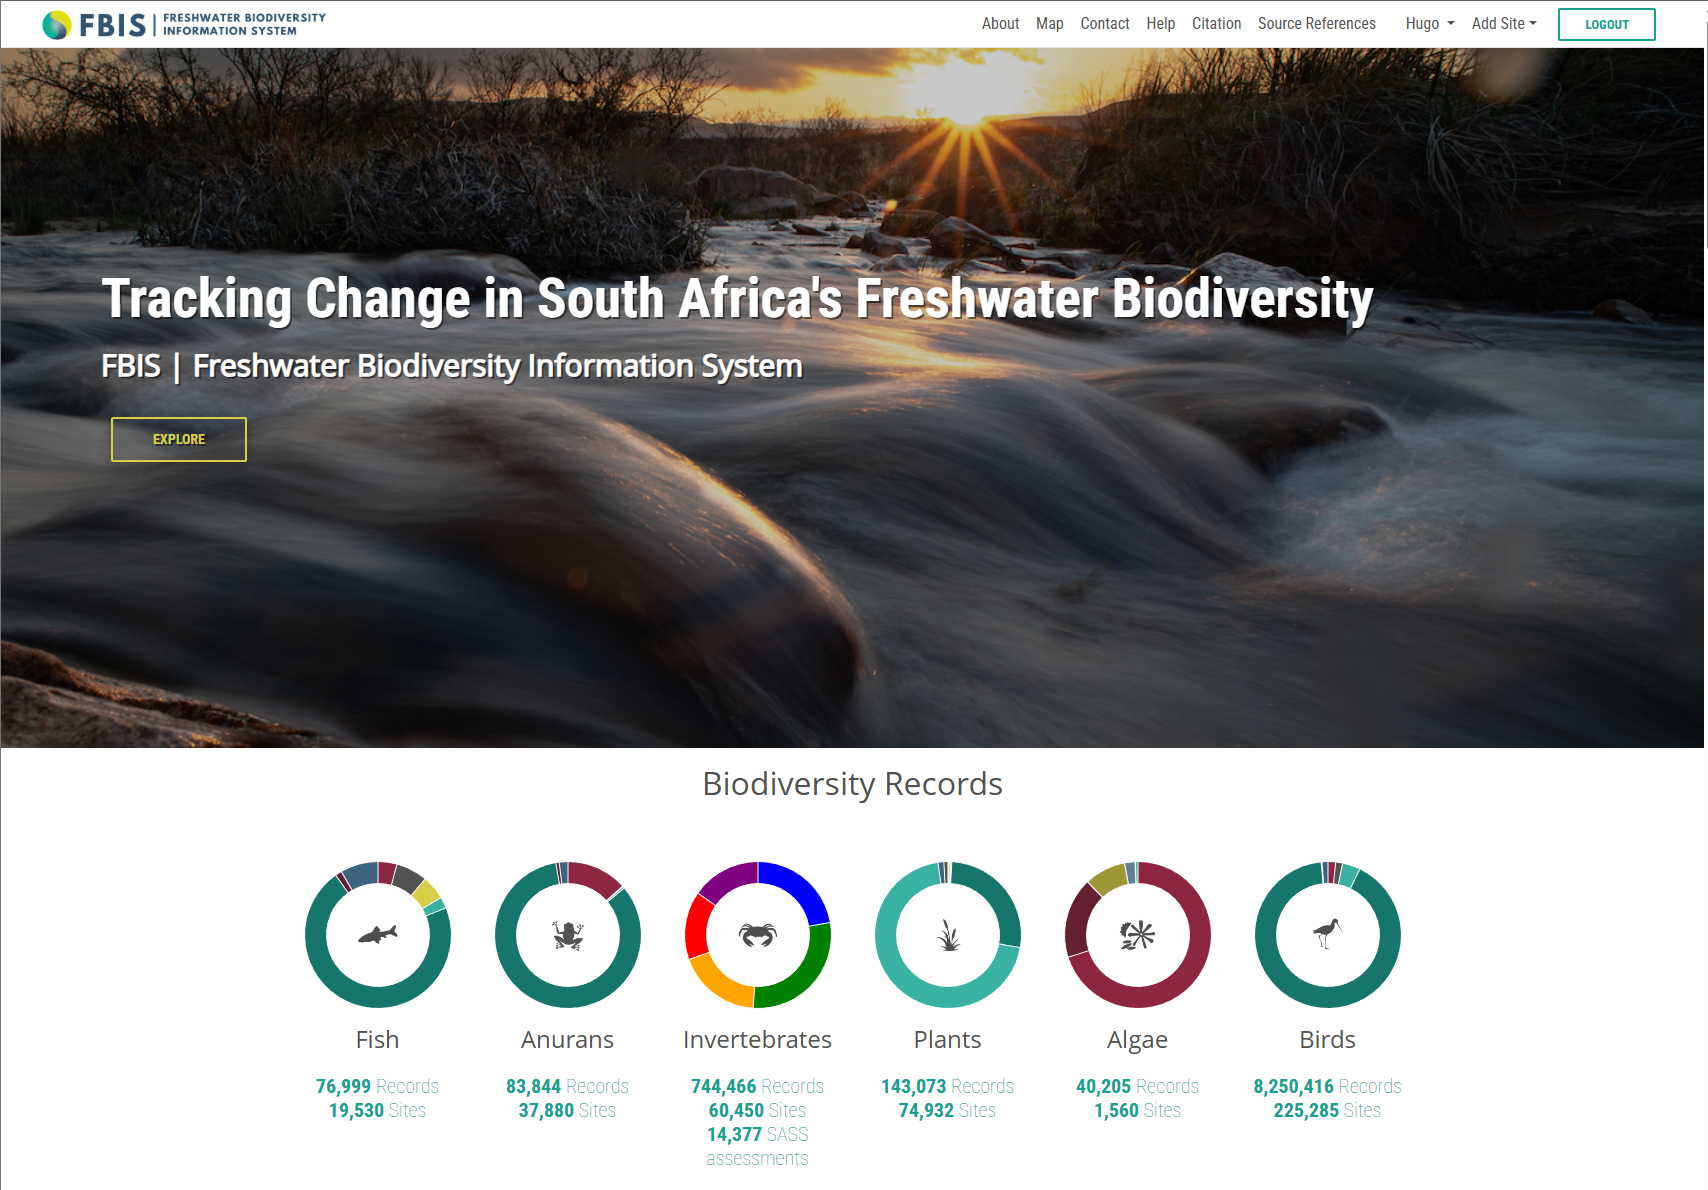Go to the Map page
Screen dimensions: 1708x1190
click(x=1049, y=24)
